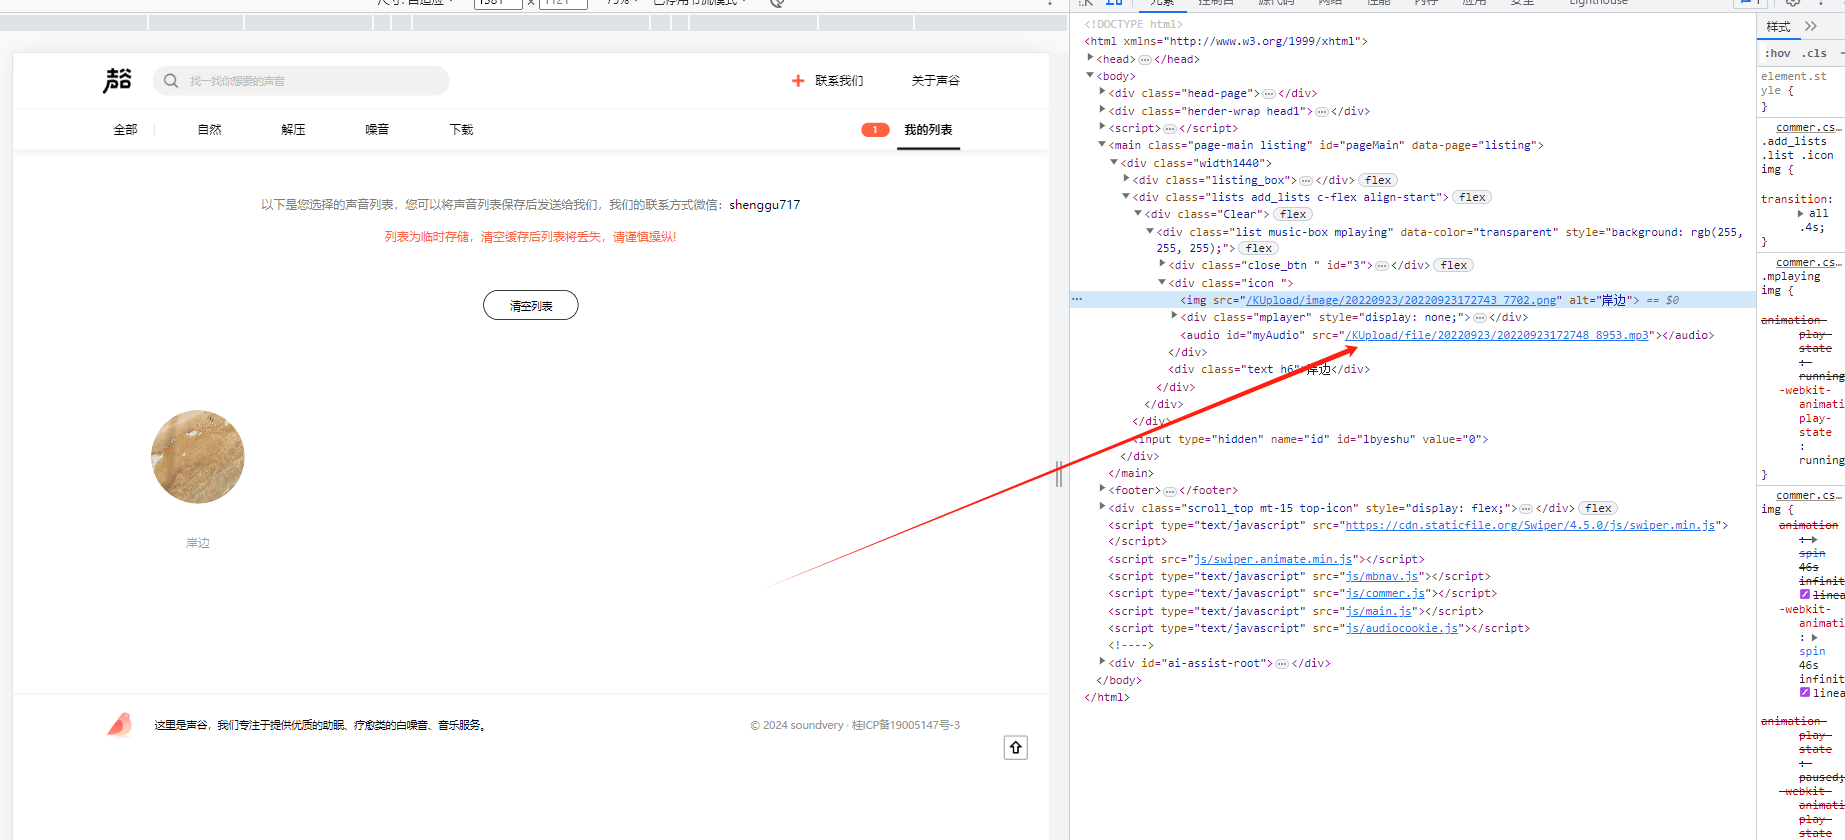The image size is (1845, 840).
Task: Click the soundvery site logo
Action: click(118, 80)
